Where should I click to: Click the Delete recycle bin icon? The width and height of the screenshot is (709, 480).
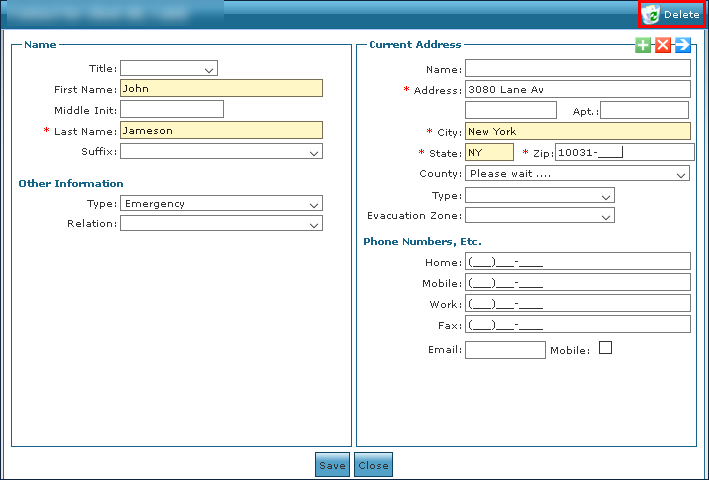[x=652, y=14]
